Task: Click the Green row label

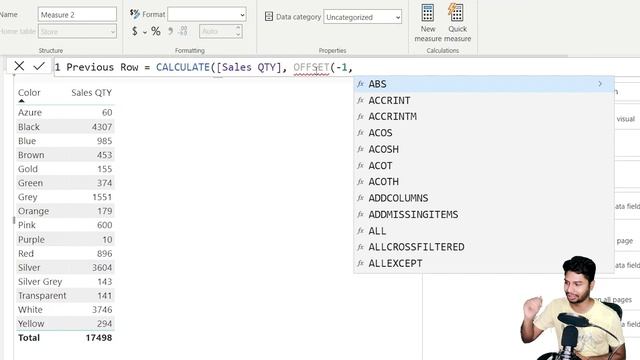Action: [30, 183]
